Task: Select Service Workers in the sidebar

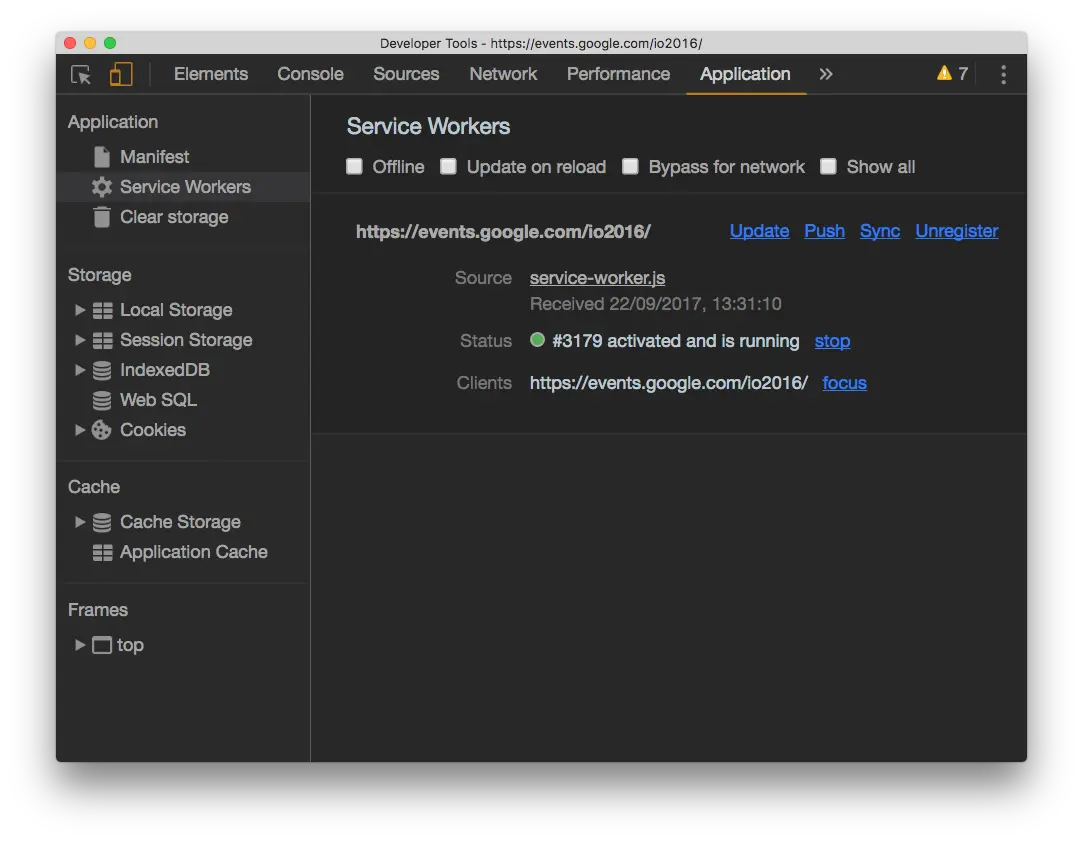Action: (x=183, y=187)
